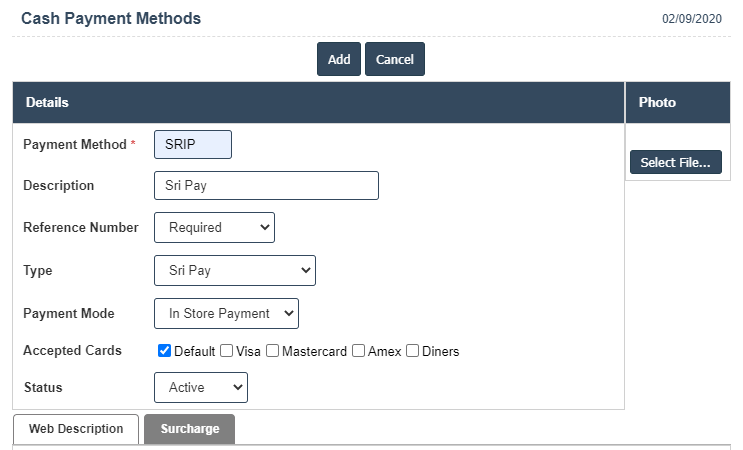Enable the Visa checkbox

[x=227, y=351]
